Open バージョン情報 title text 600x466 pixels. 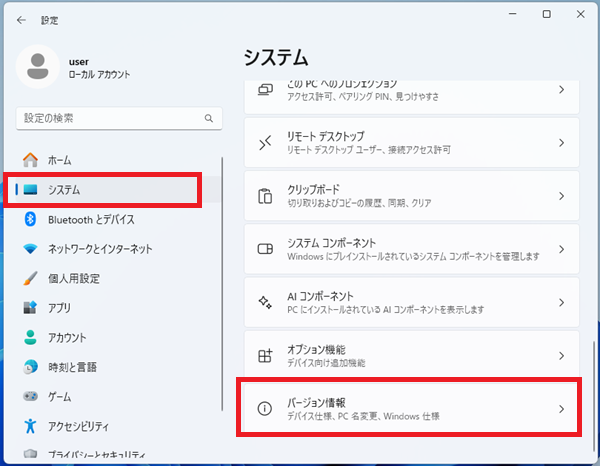click(x=316, y=402)
